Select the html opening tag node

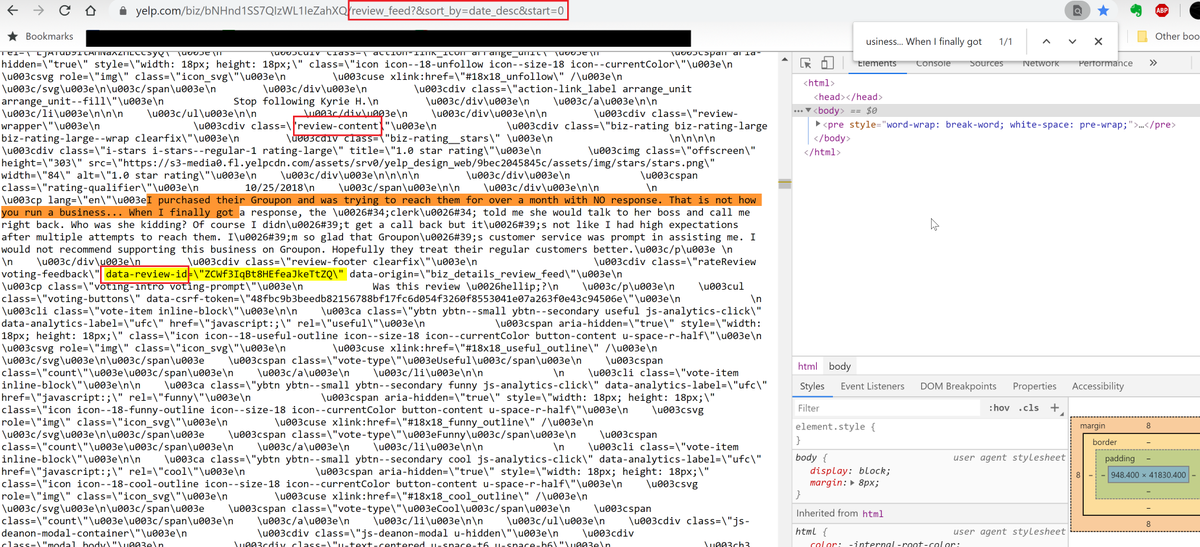pos(819,83)
